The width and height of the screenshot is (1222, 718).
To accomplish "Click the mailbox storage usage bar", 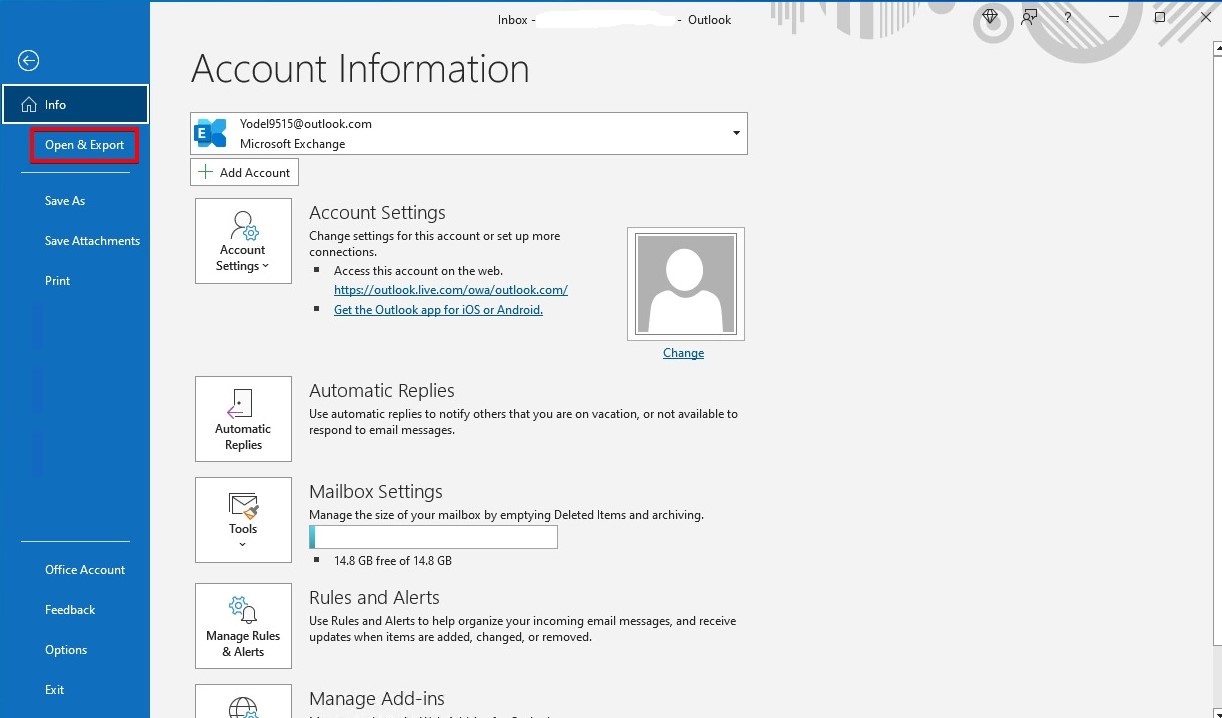I will [x=433, y=537].
